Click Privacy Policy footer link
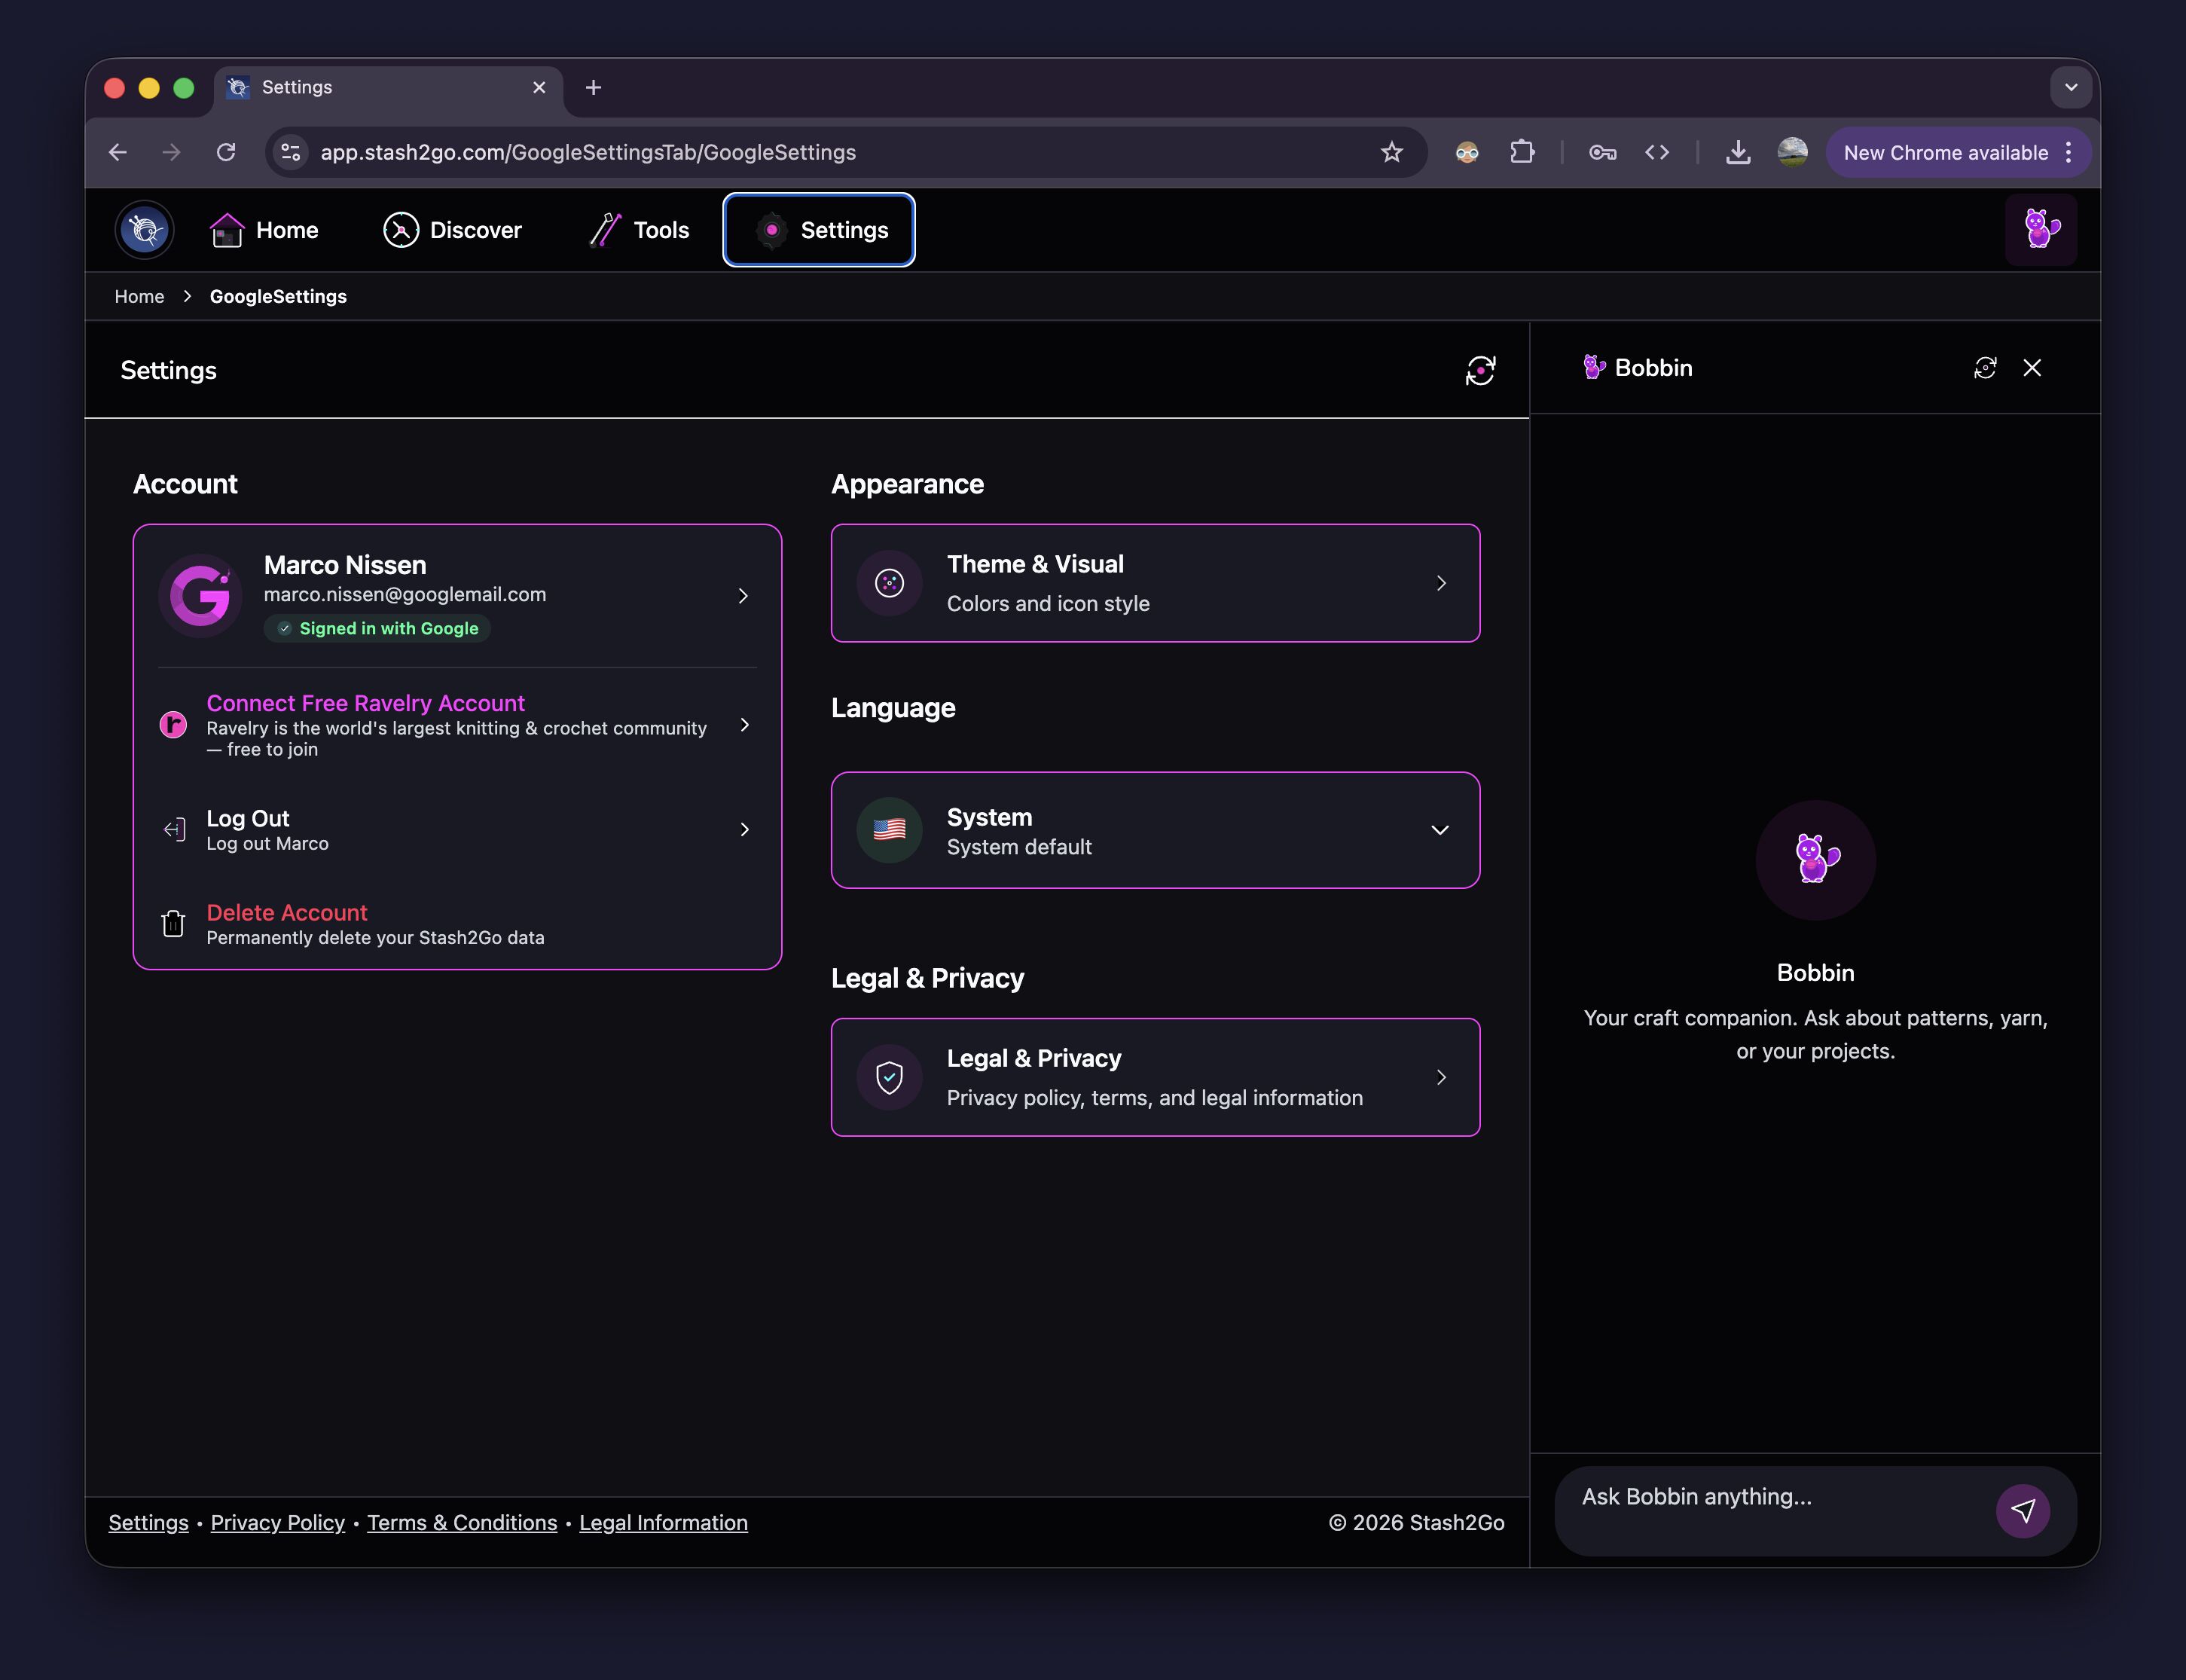 coord(277,1522)
